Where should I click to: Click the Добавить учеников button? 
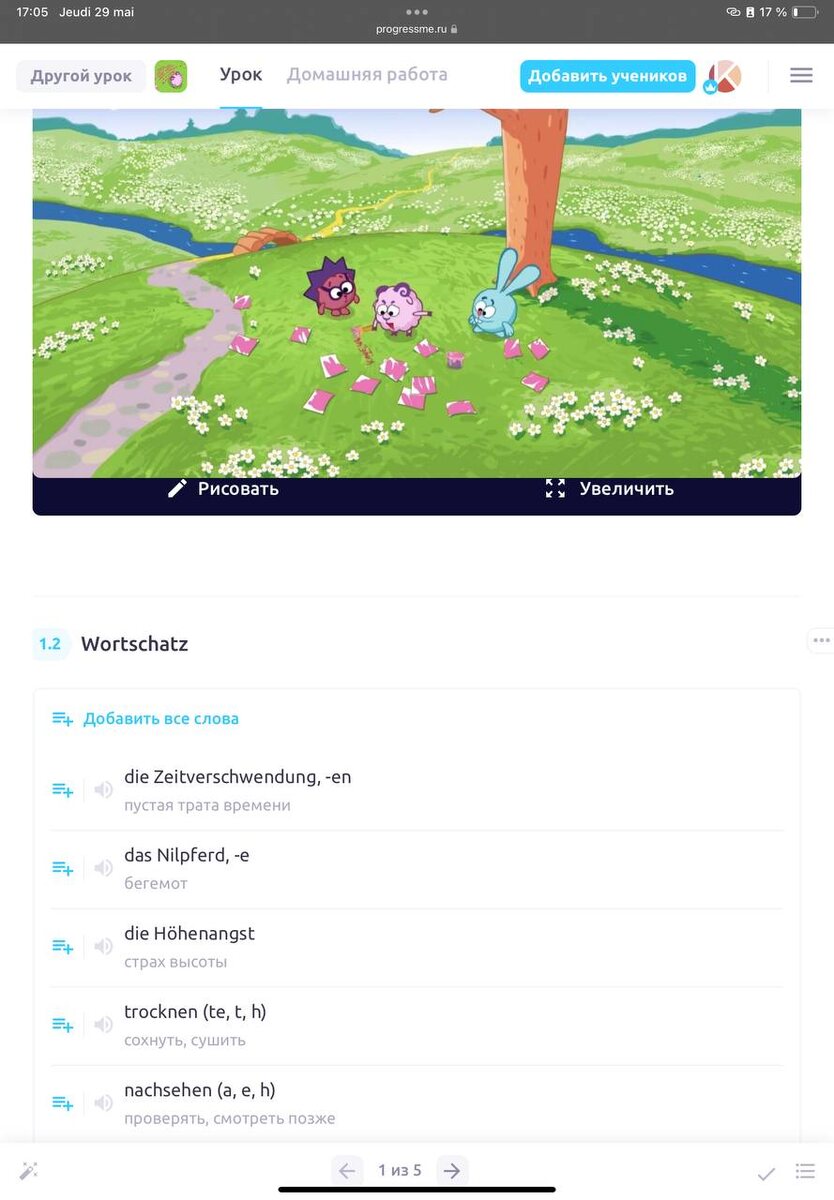[x=607, y=76]
